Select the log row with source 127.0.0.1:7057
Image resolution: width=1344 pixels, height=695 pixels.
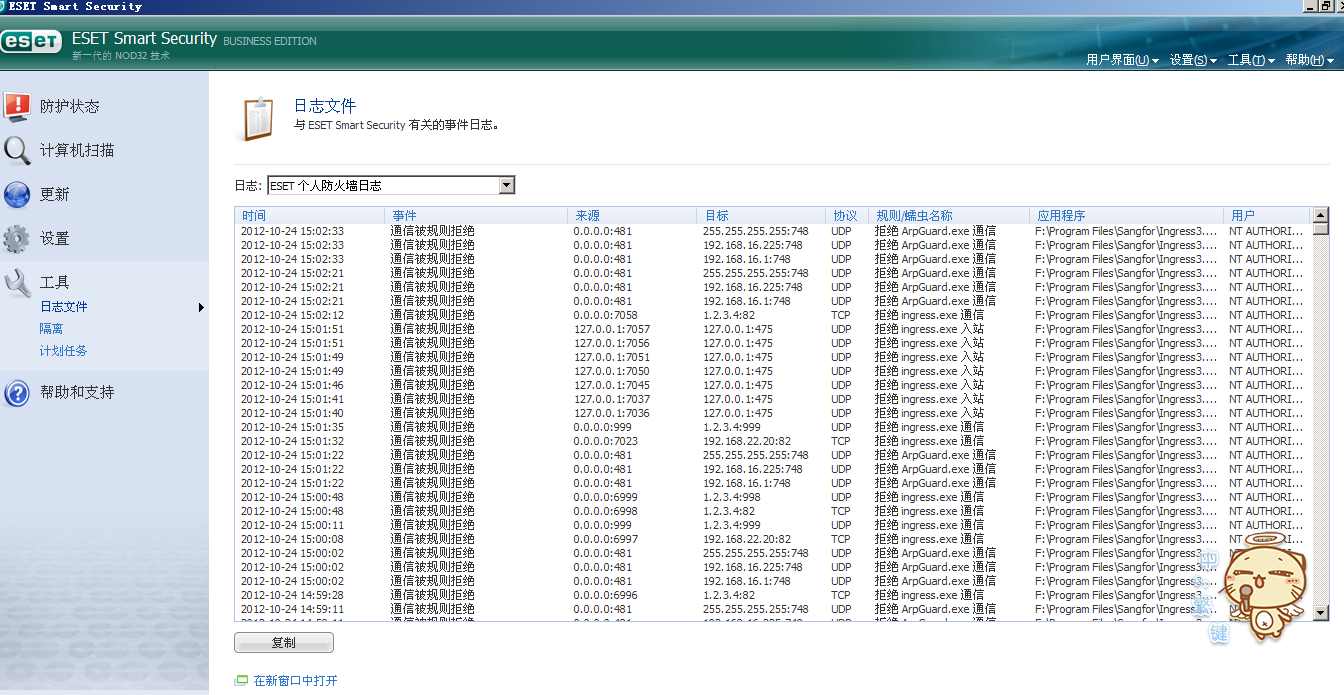click(x=772, y=329)
